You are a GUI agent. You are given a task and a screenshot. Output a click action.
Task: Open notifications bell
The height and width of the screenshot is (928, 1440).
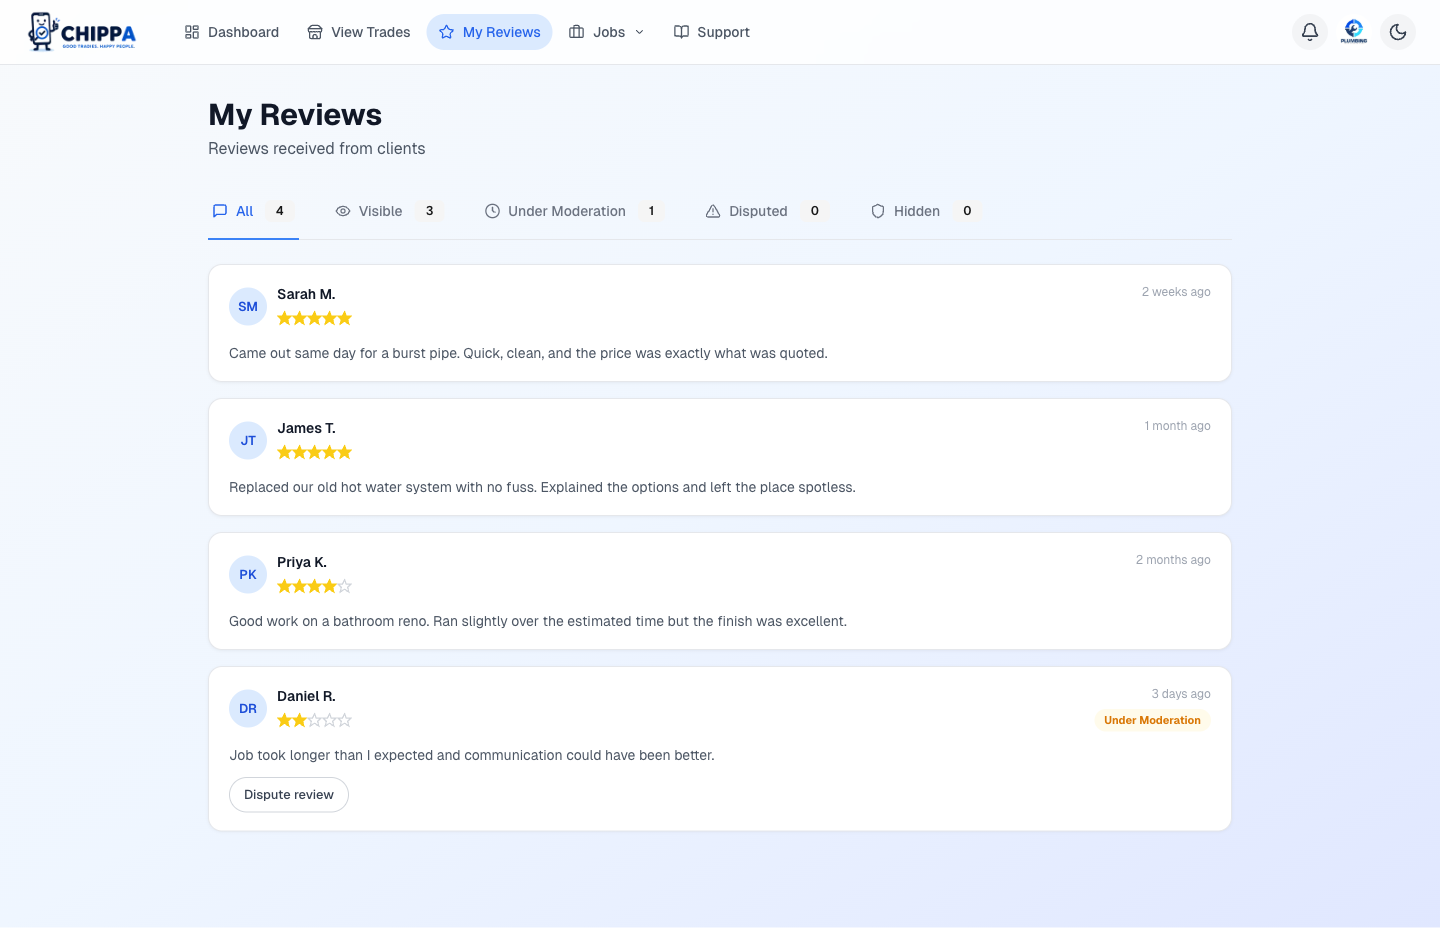[1310, 32]
